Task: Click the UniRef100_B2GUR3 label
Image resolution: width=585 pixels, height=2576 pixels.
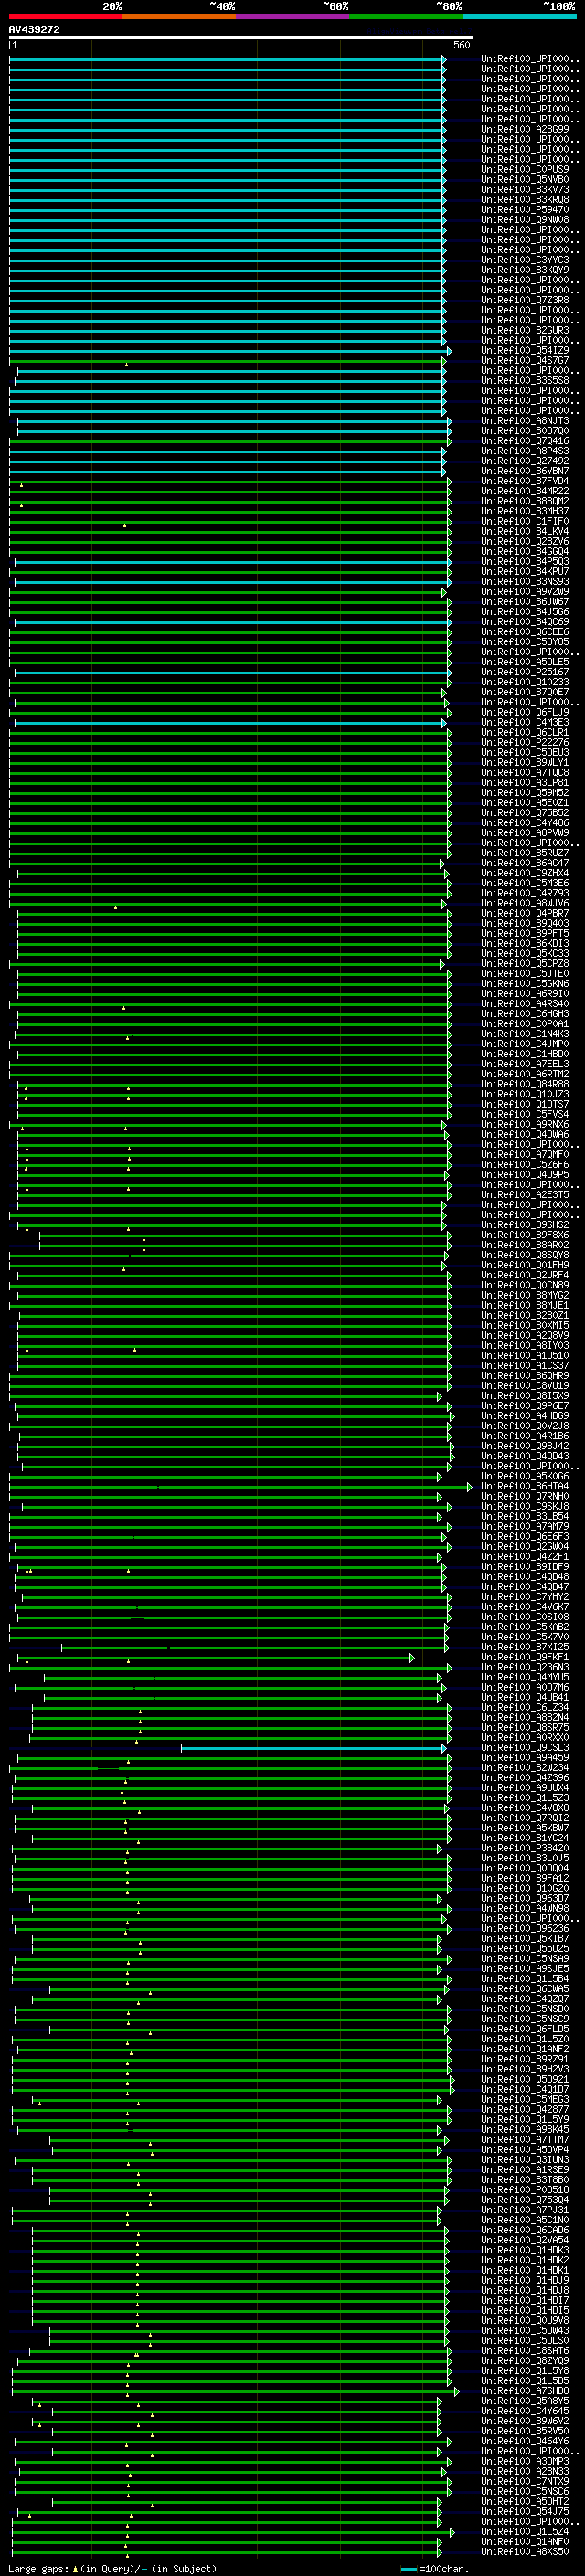Action: (524, 330)
